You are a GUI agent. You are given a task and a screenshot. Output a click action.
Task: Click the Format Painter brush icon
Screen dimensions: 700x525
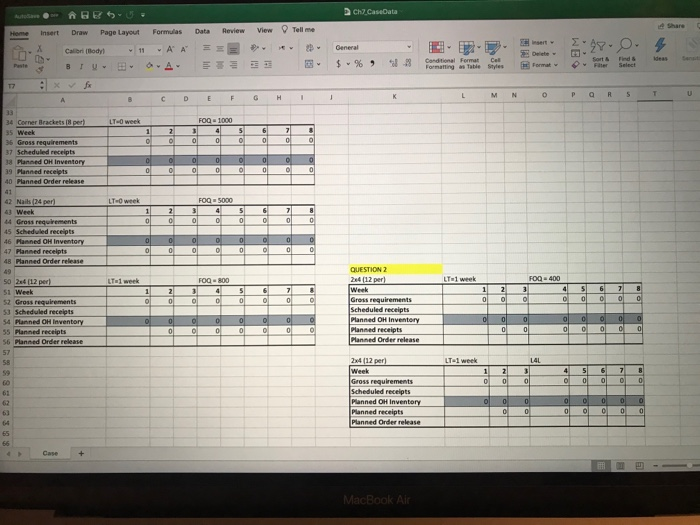40,69
